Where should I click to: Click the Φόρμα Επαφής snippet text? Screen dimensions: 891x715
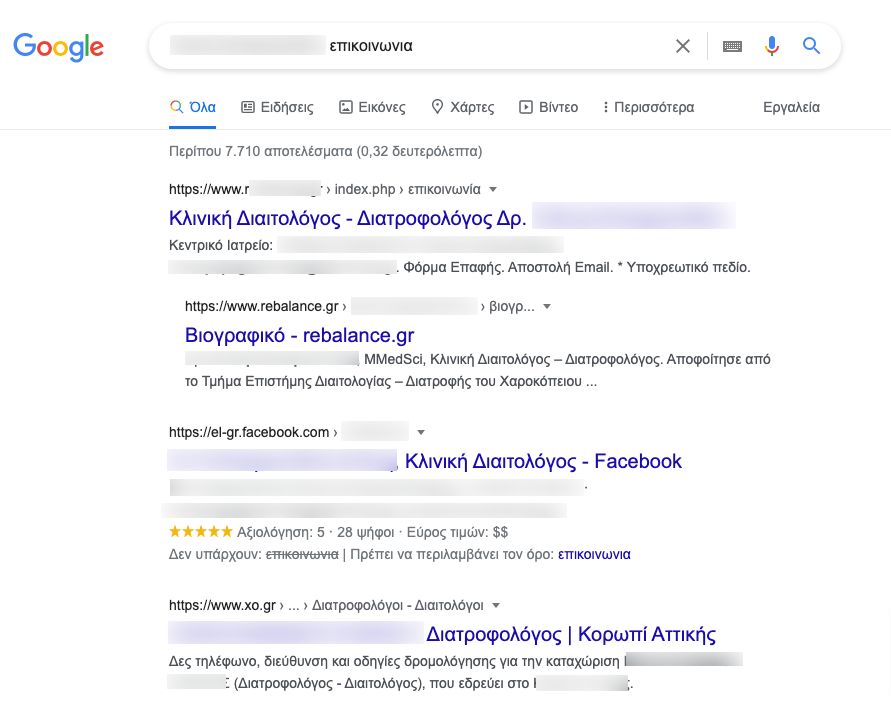[453, 268]
